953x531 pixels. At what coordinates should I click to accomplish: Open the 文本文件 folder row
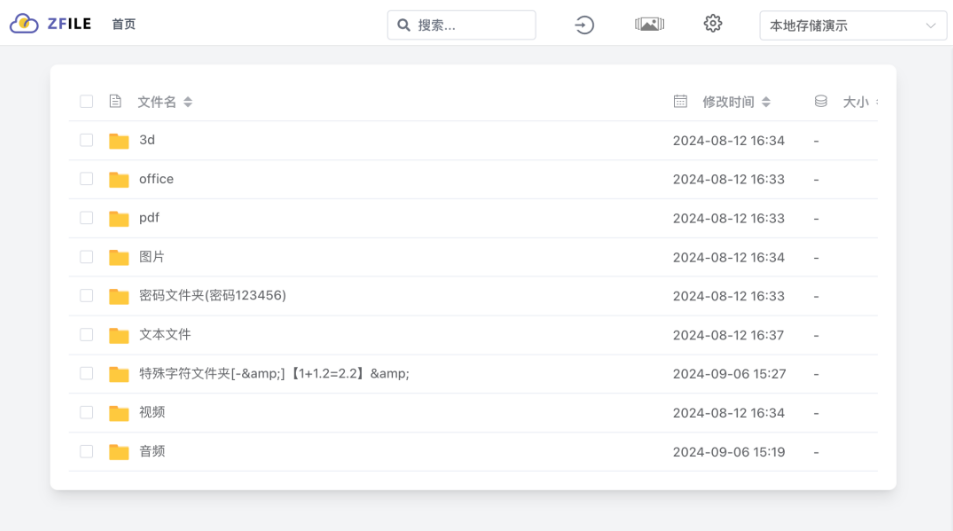click(473, 335)
